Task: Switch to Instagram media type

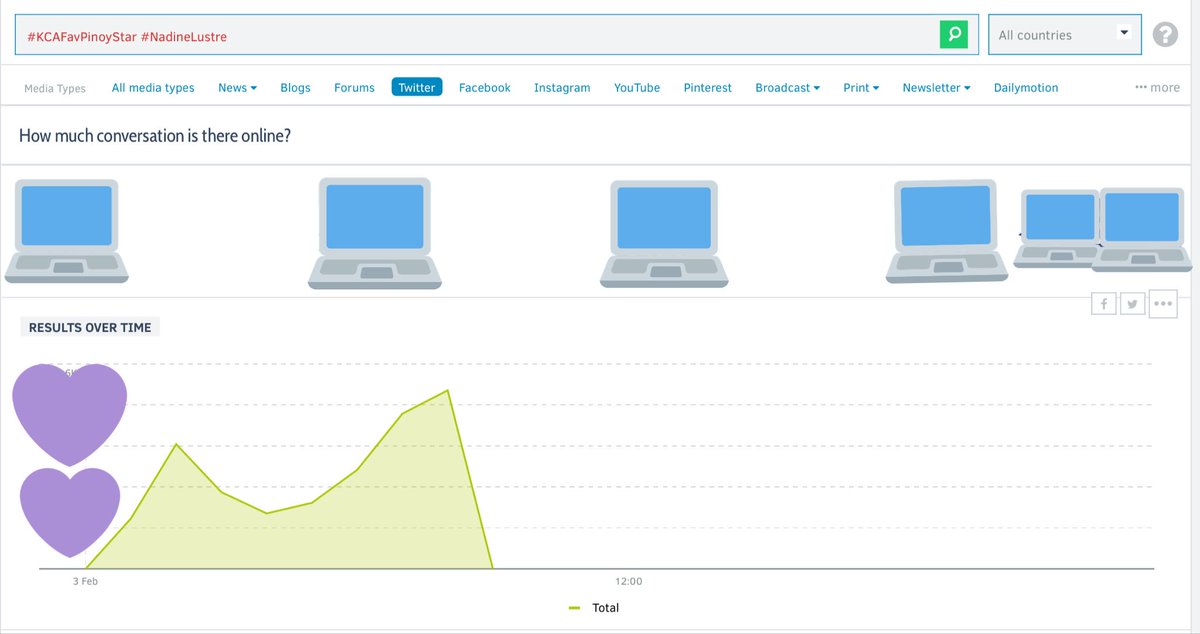Action: [x=562, y=88]
